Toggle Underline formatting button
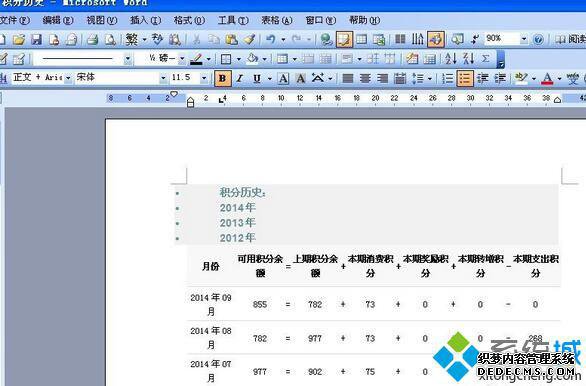586x386 pixels. 257,78
